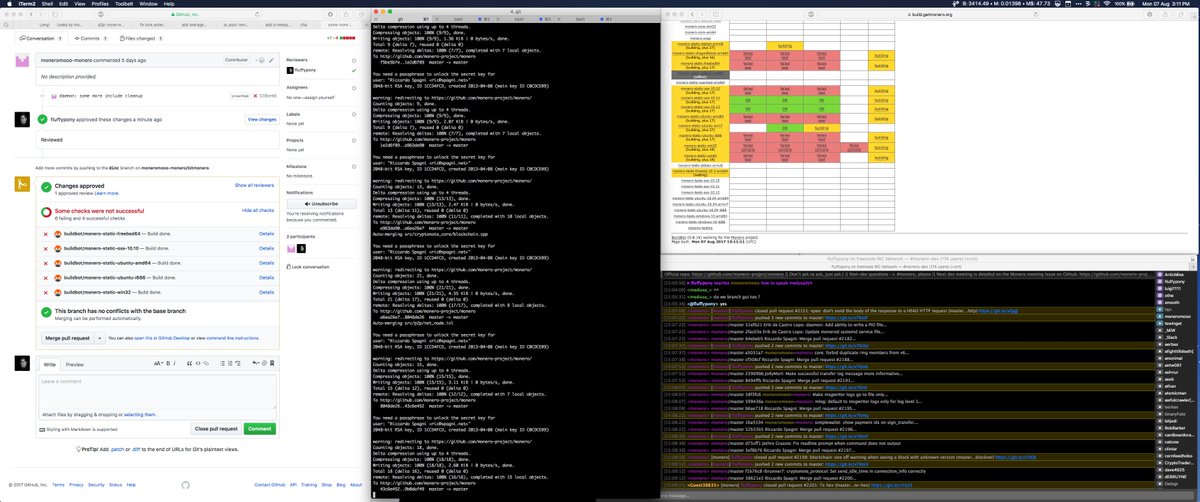1200x502 pixels.
Task: Add a task list in the comment
Action: 238,363
